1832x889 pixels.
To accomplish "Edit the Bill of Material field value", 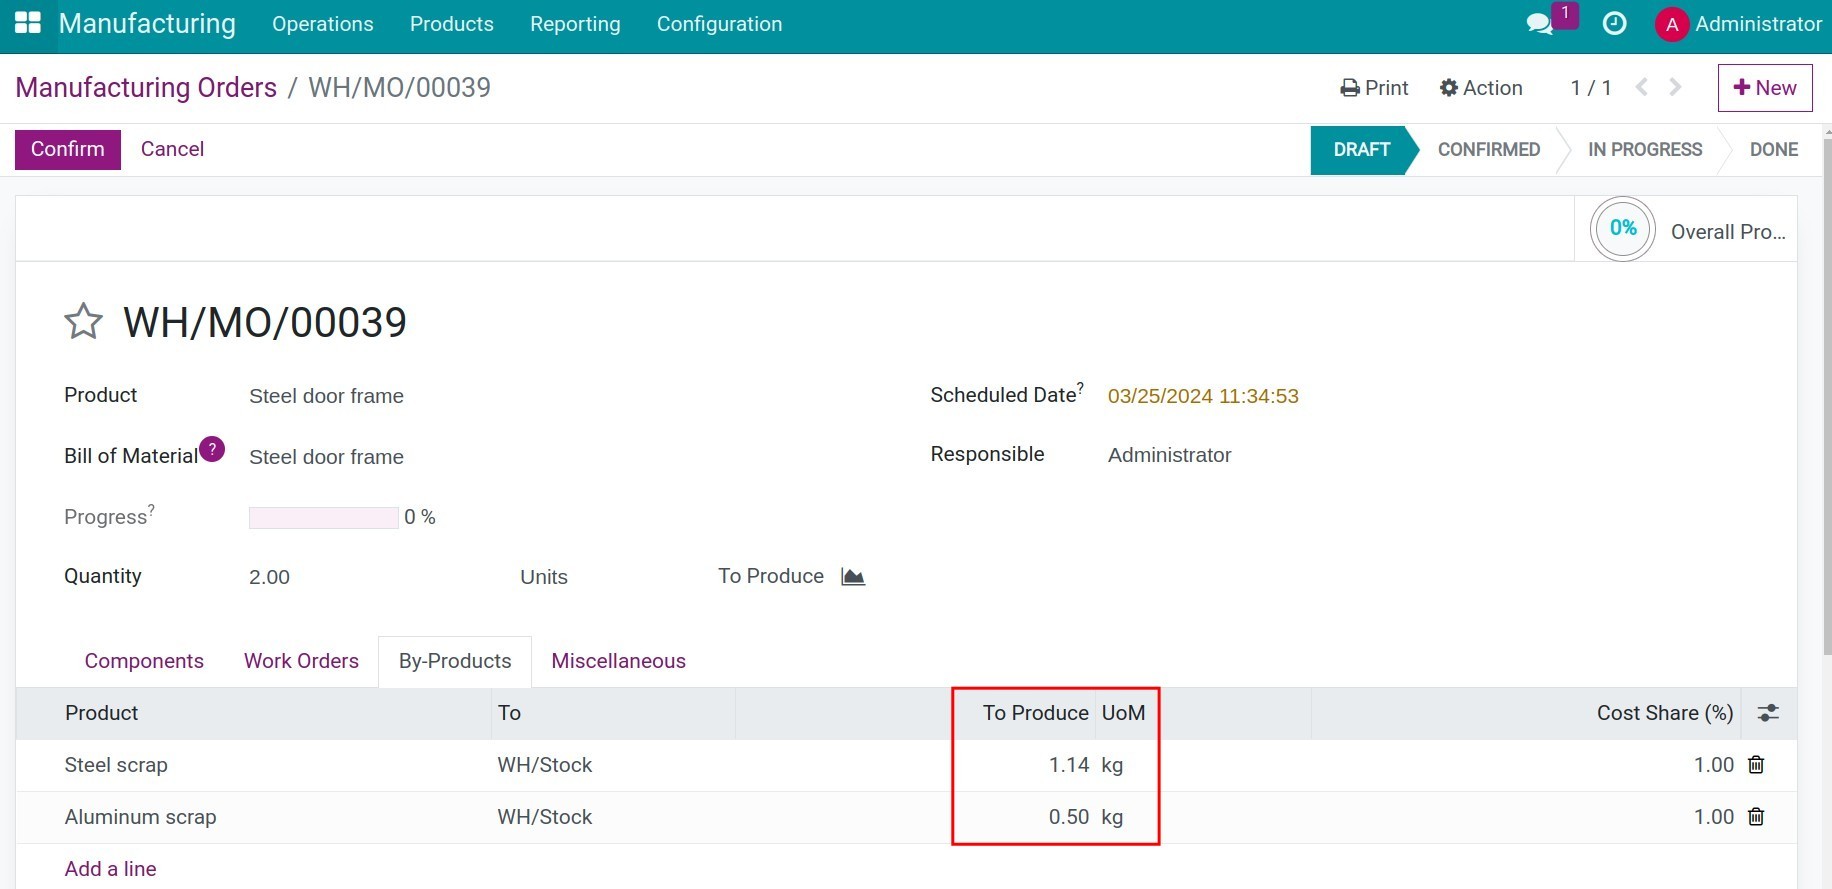I will point(326,457).
